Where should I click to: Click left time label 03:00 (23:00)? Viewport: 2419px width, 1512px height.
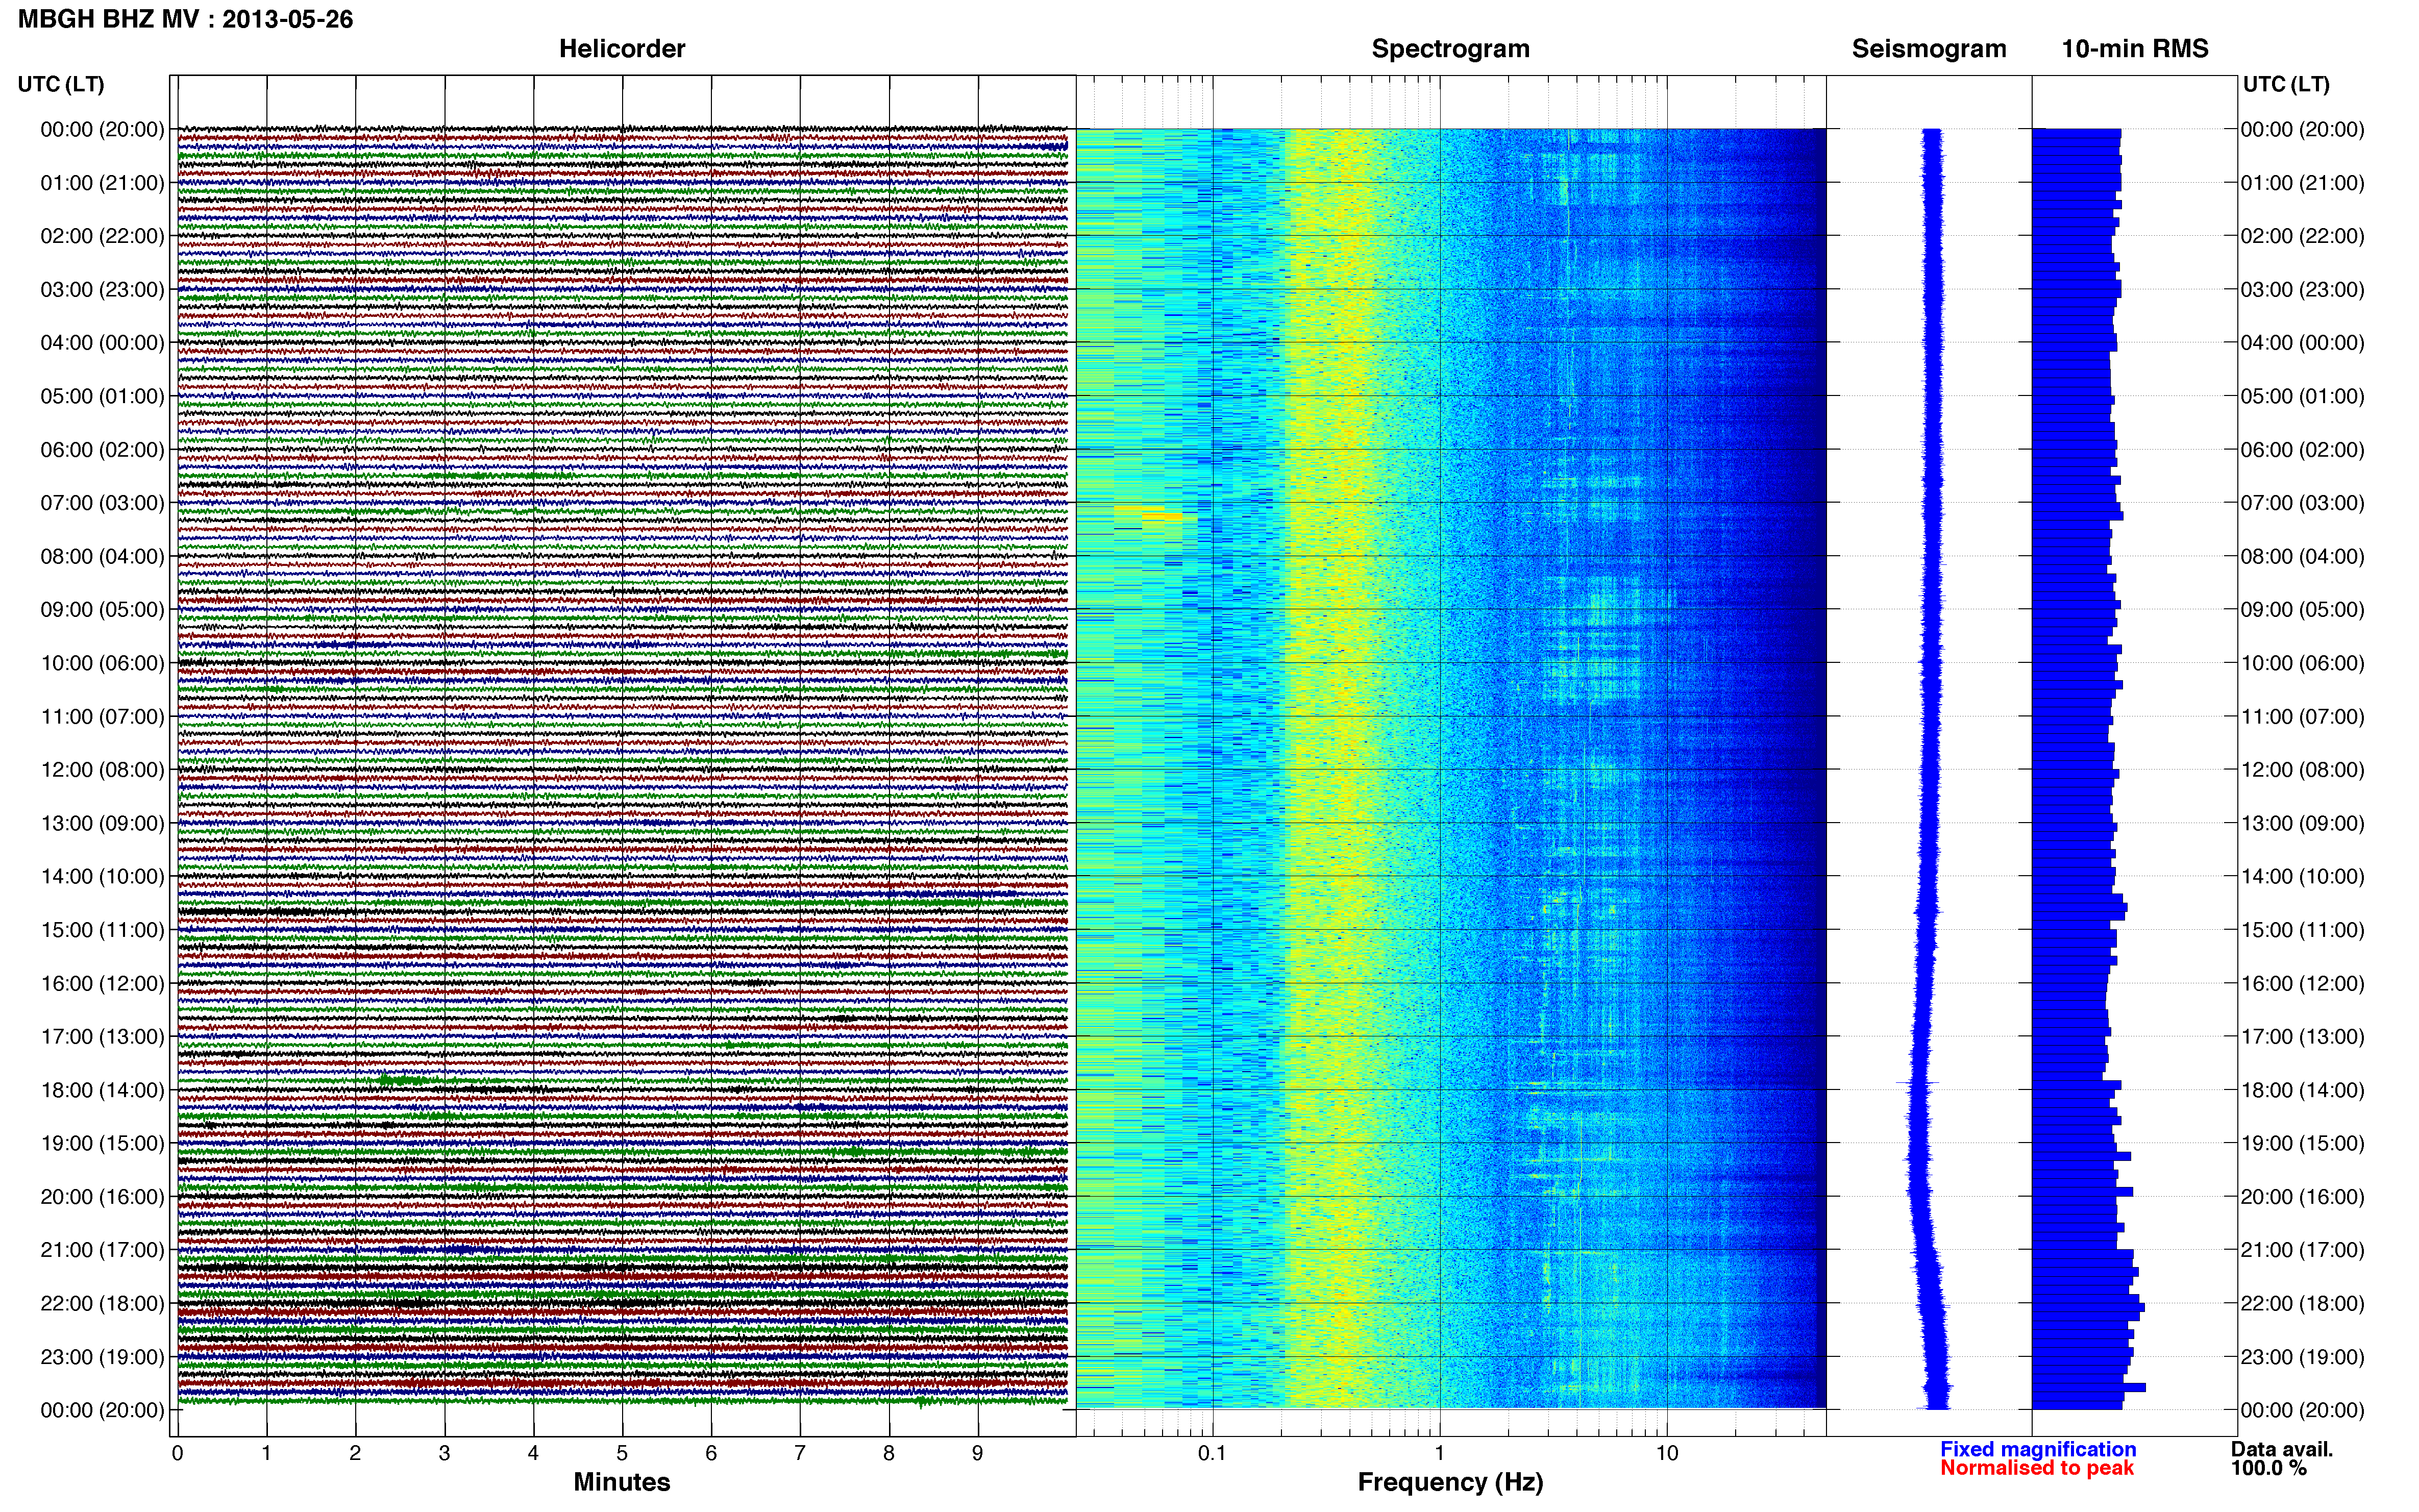click(x=102, y=290)
